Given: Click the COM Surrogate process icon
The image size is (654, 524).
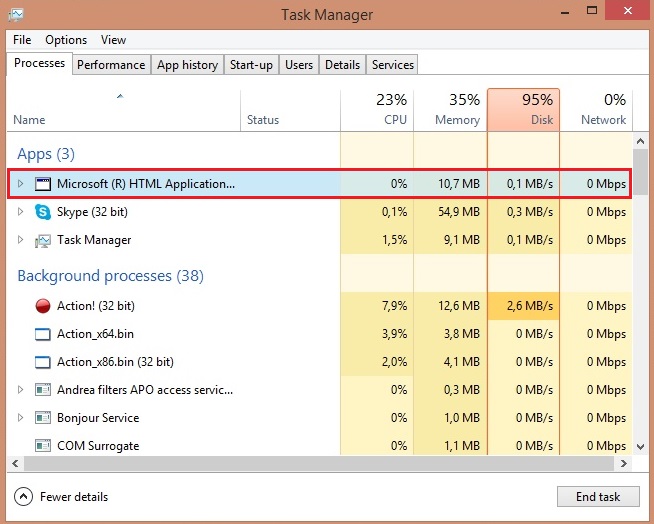Looking at the screenshot, I should tap(43, 446).
